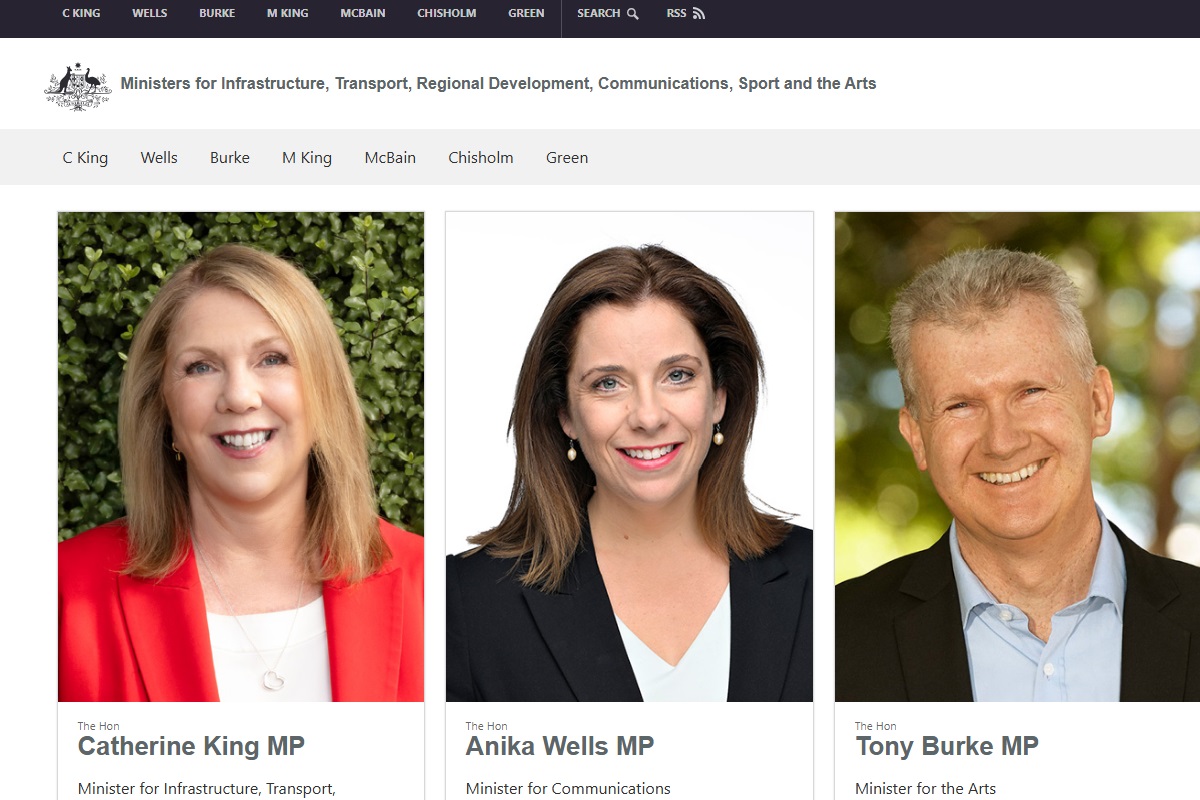Select MCBAIN in the top menu bar
Viewport: 1200px width, 800px height.
(362, 13)
